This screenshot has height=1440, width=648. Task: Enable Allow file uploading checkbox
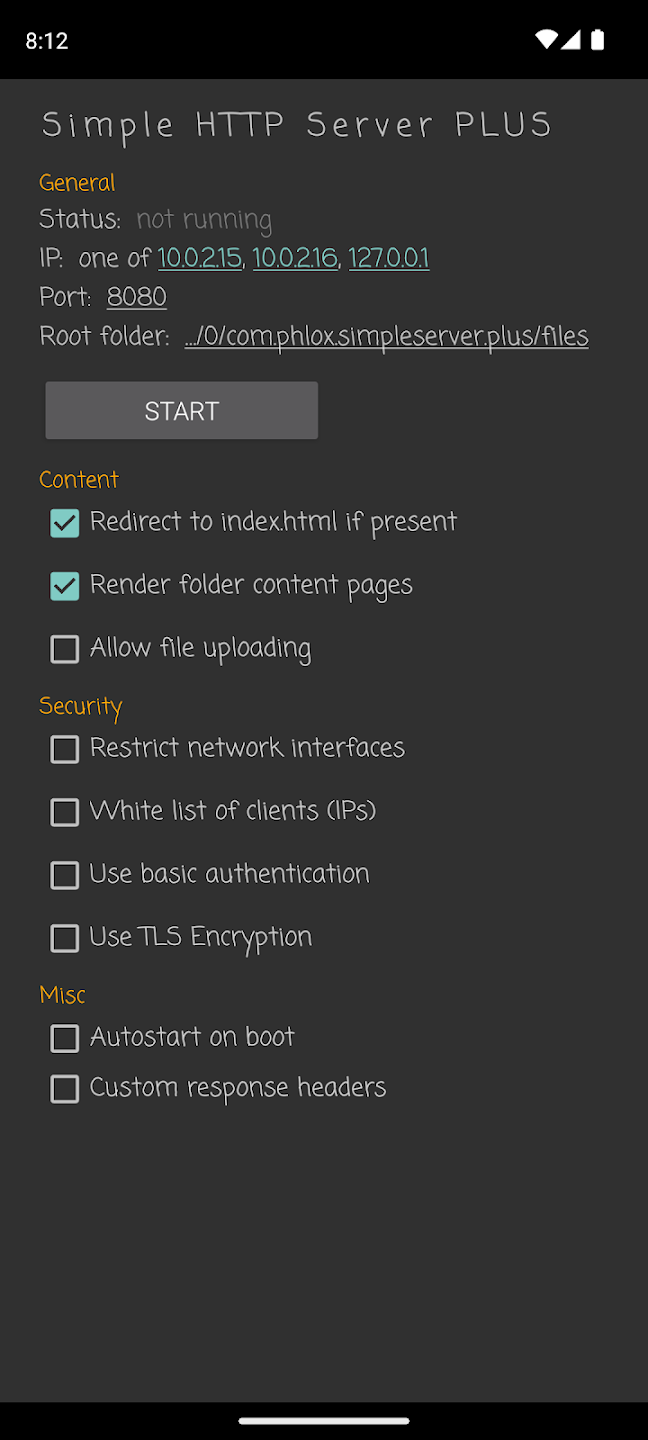[x=65, y=649]
